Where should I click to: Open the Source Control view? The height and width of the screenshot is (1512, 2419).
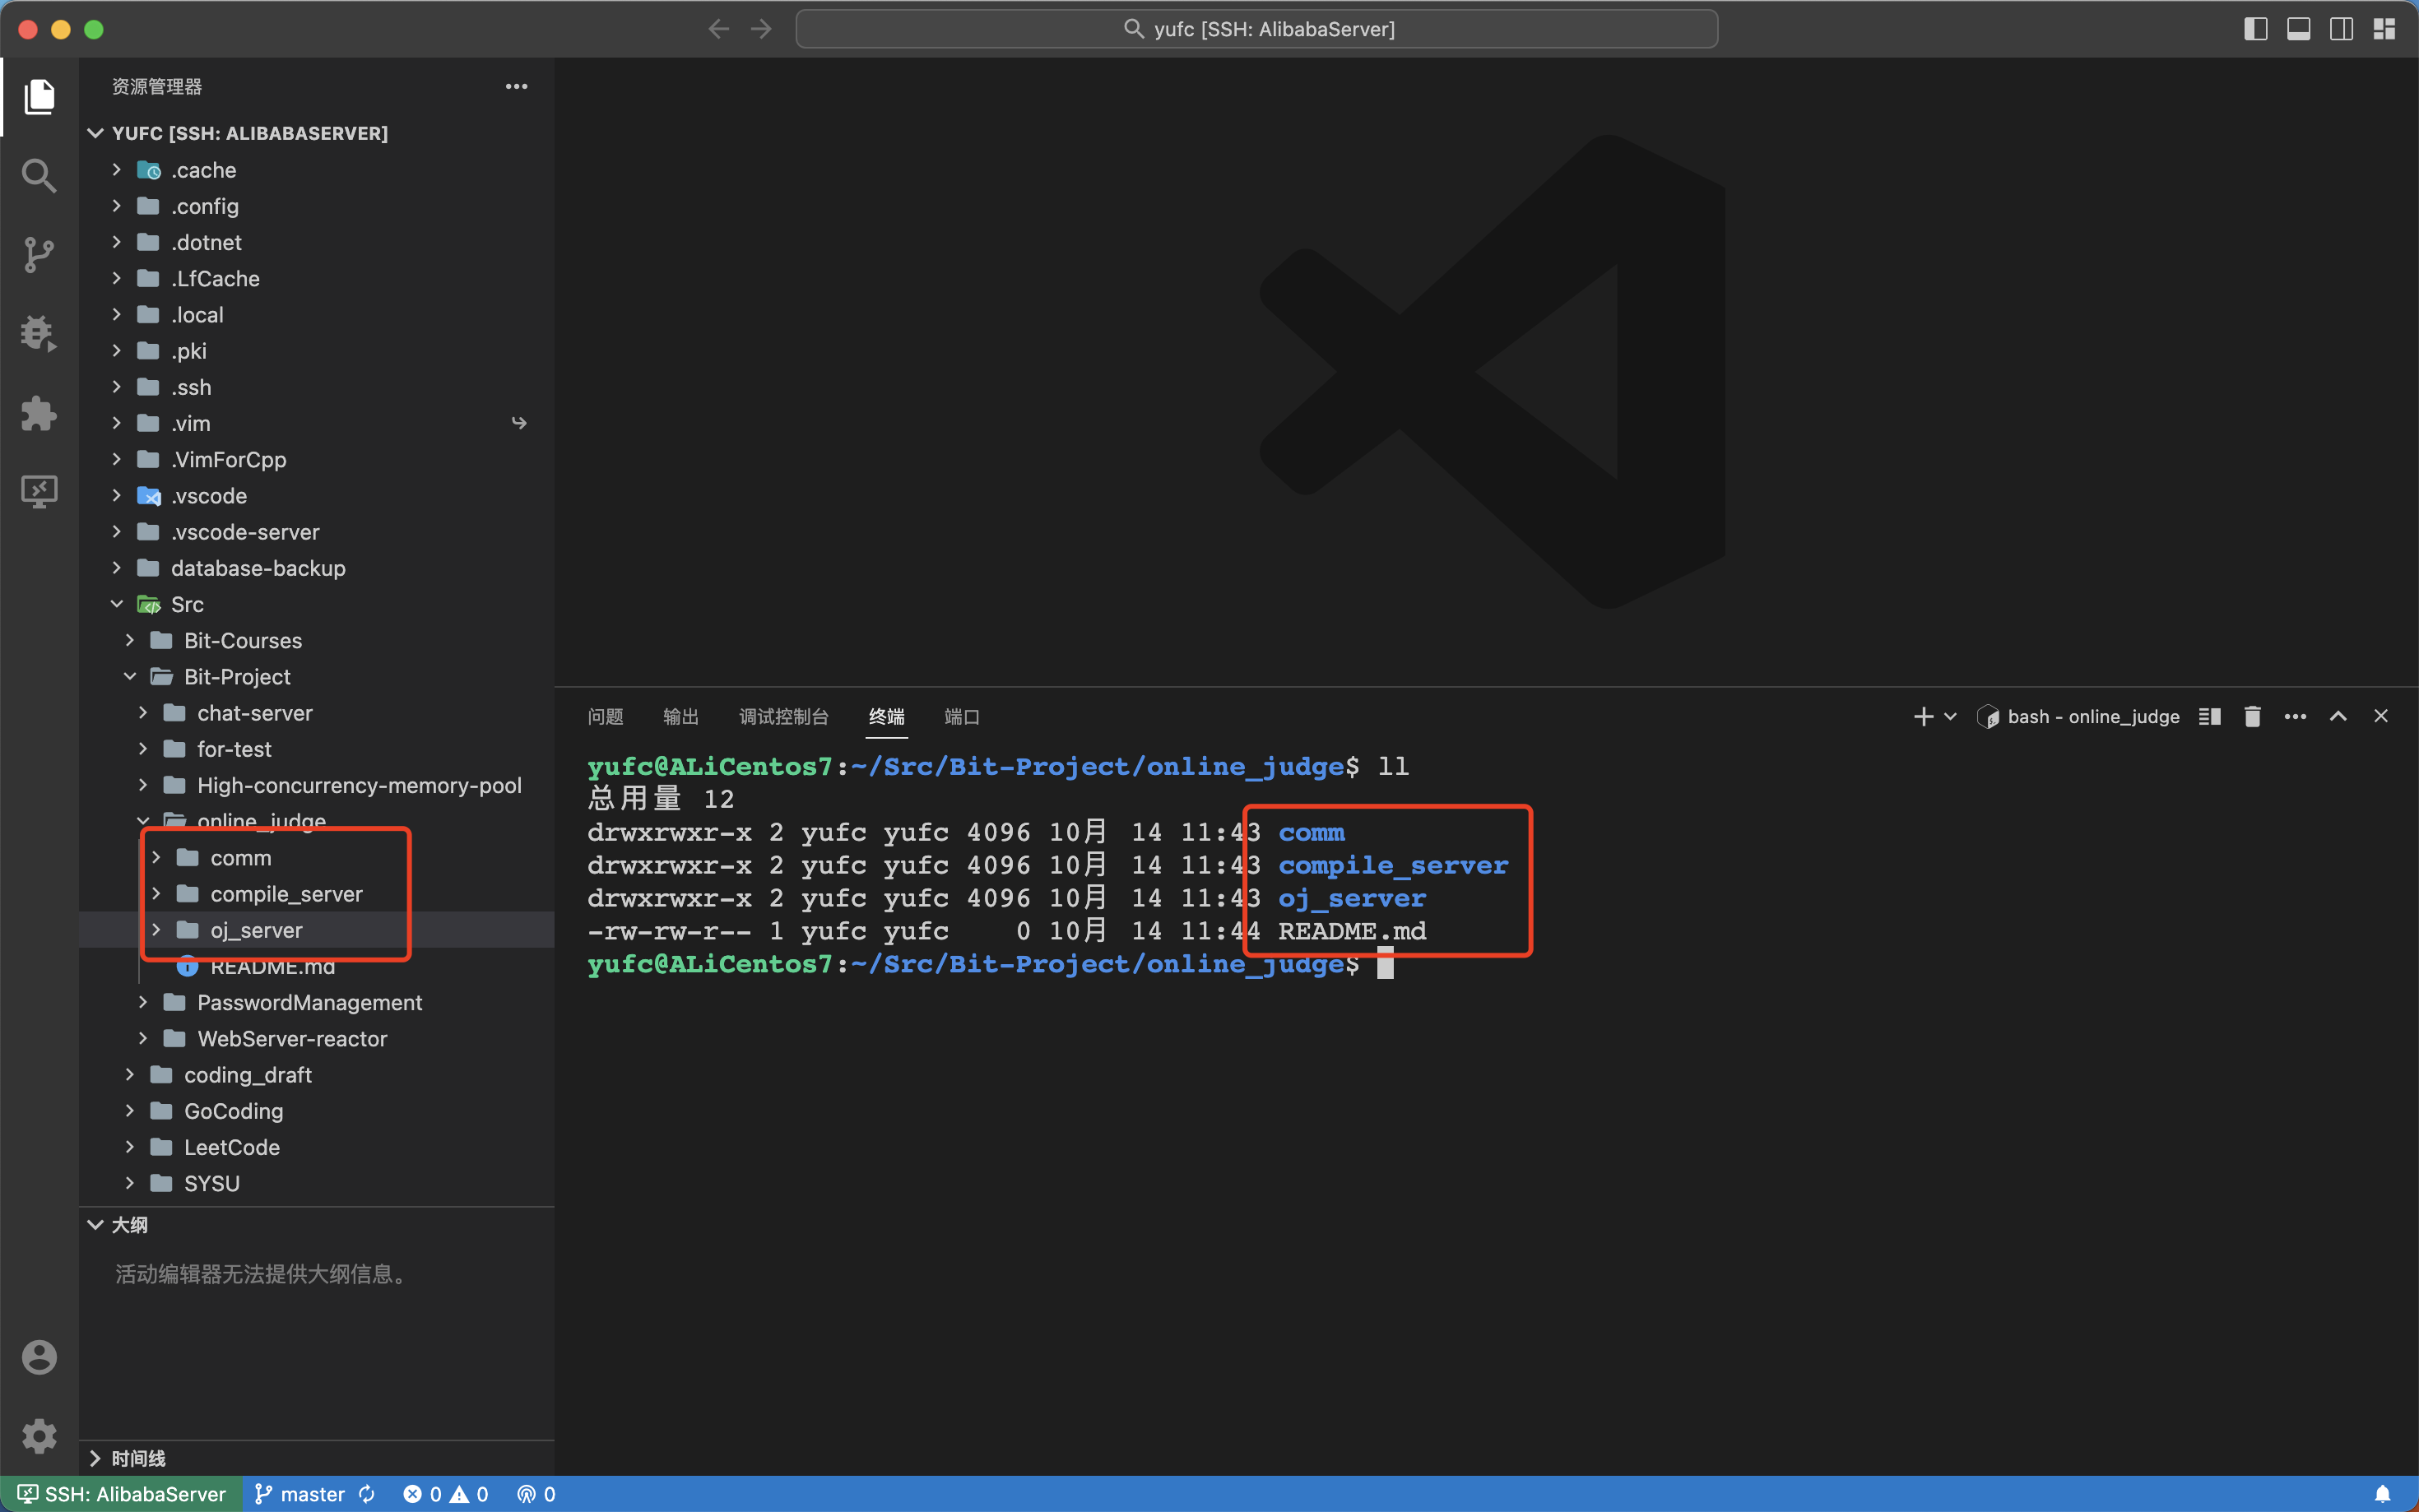coord(39,255)
